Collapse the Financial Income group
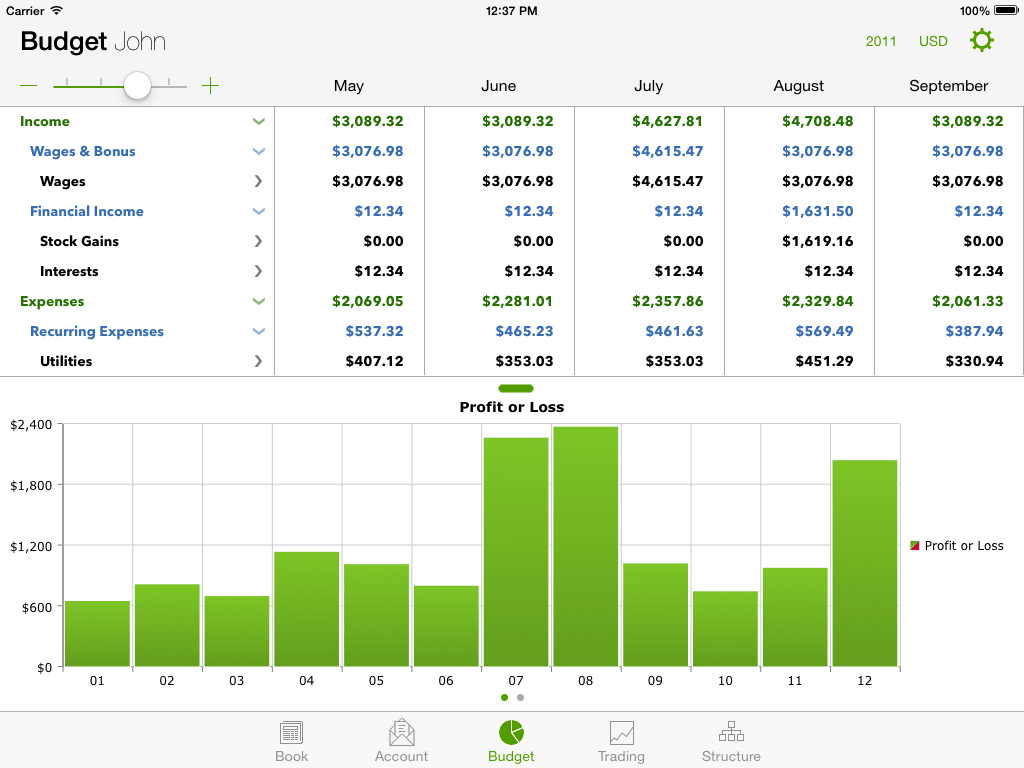 [259, 212]
